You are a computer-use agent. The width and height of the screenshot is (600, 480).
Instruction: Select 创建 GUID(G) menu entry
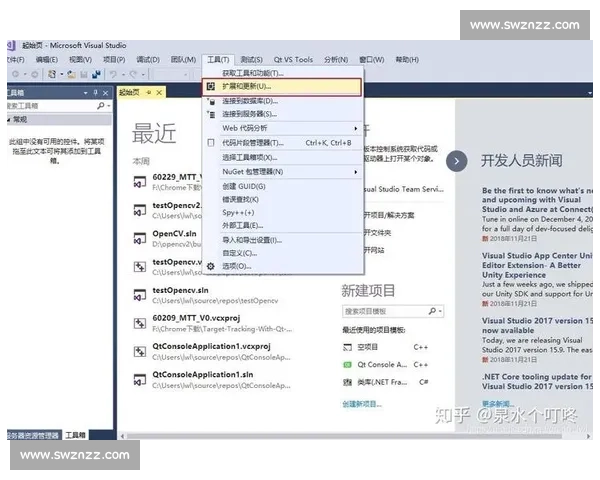[x=283, y=186]
